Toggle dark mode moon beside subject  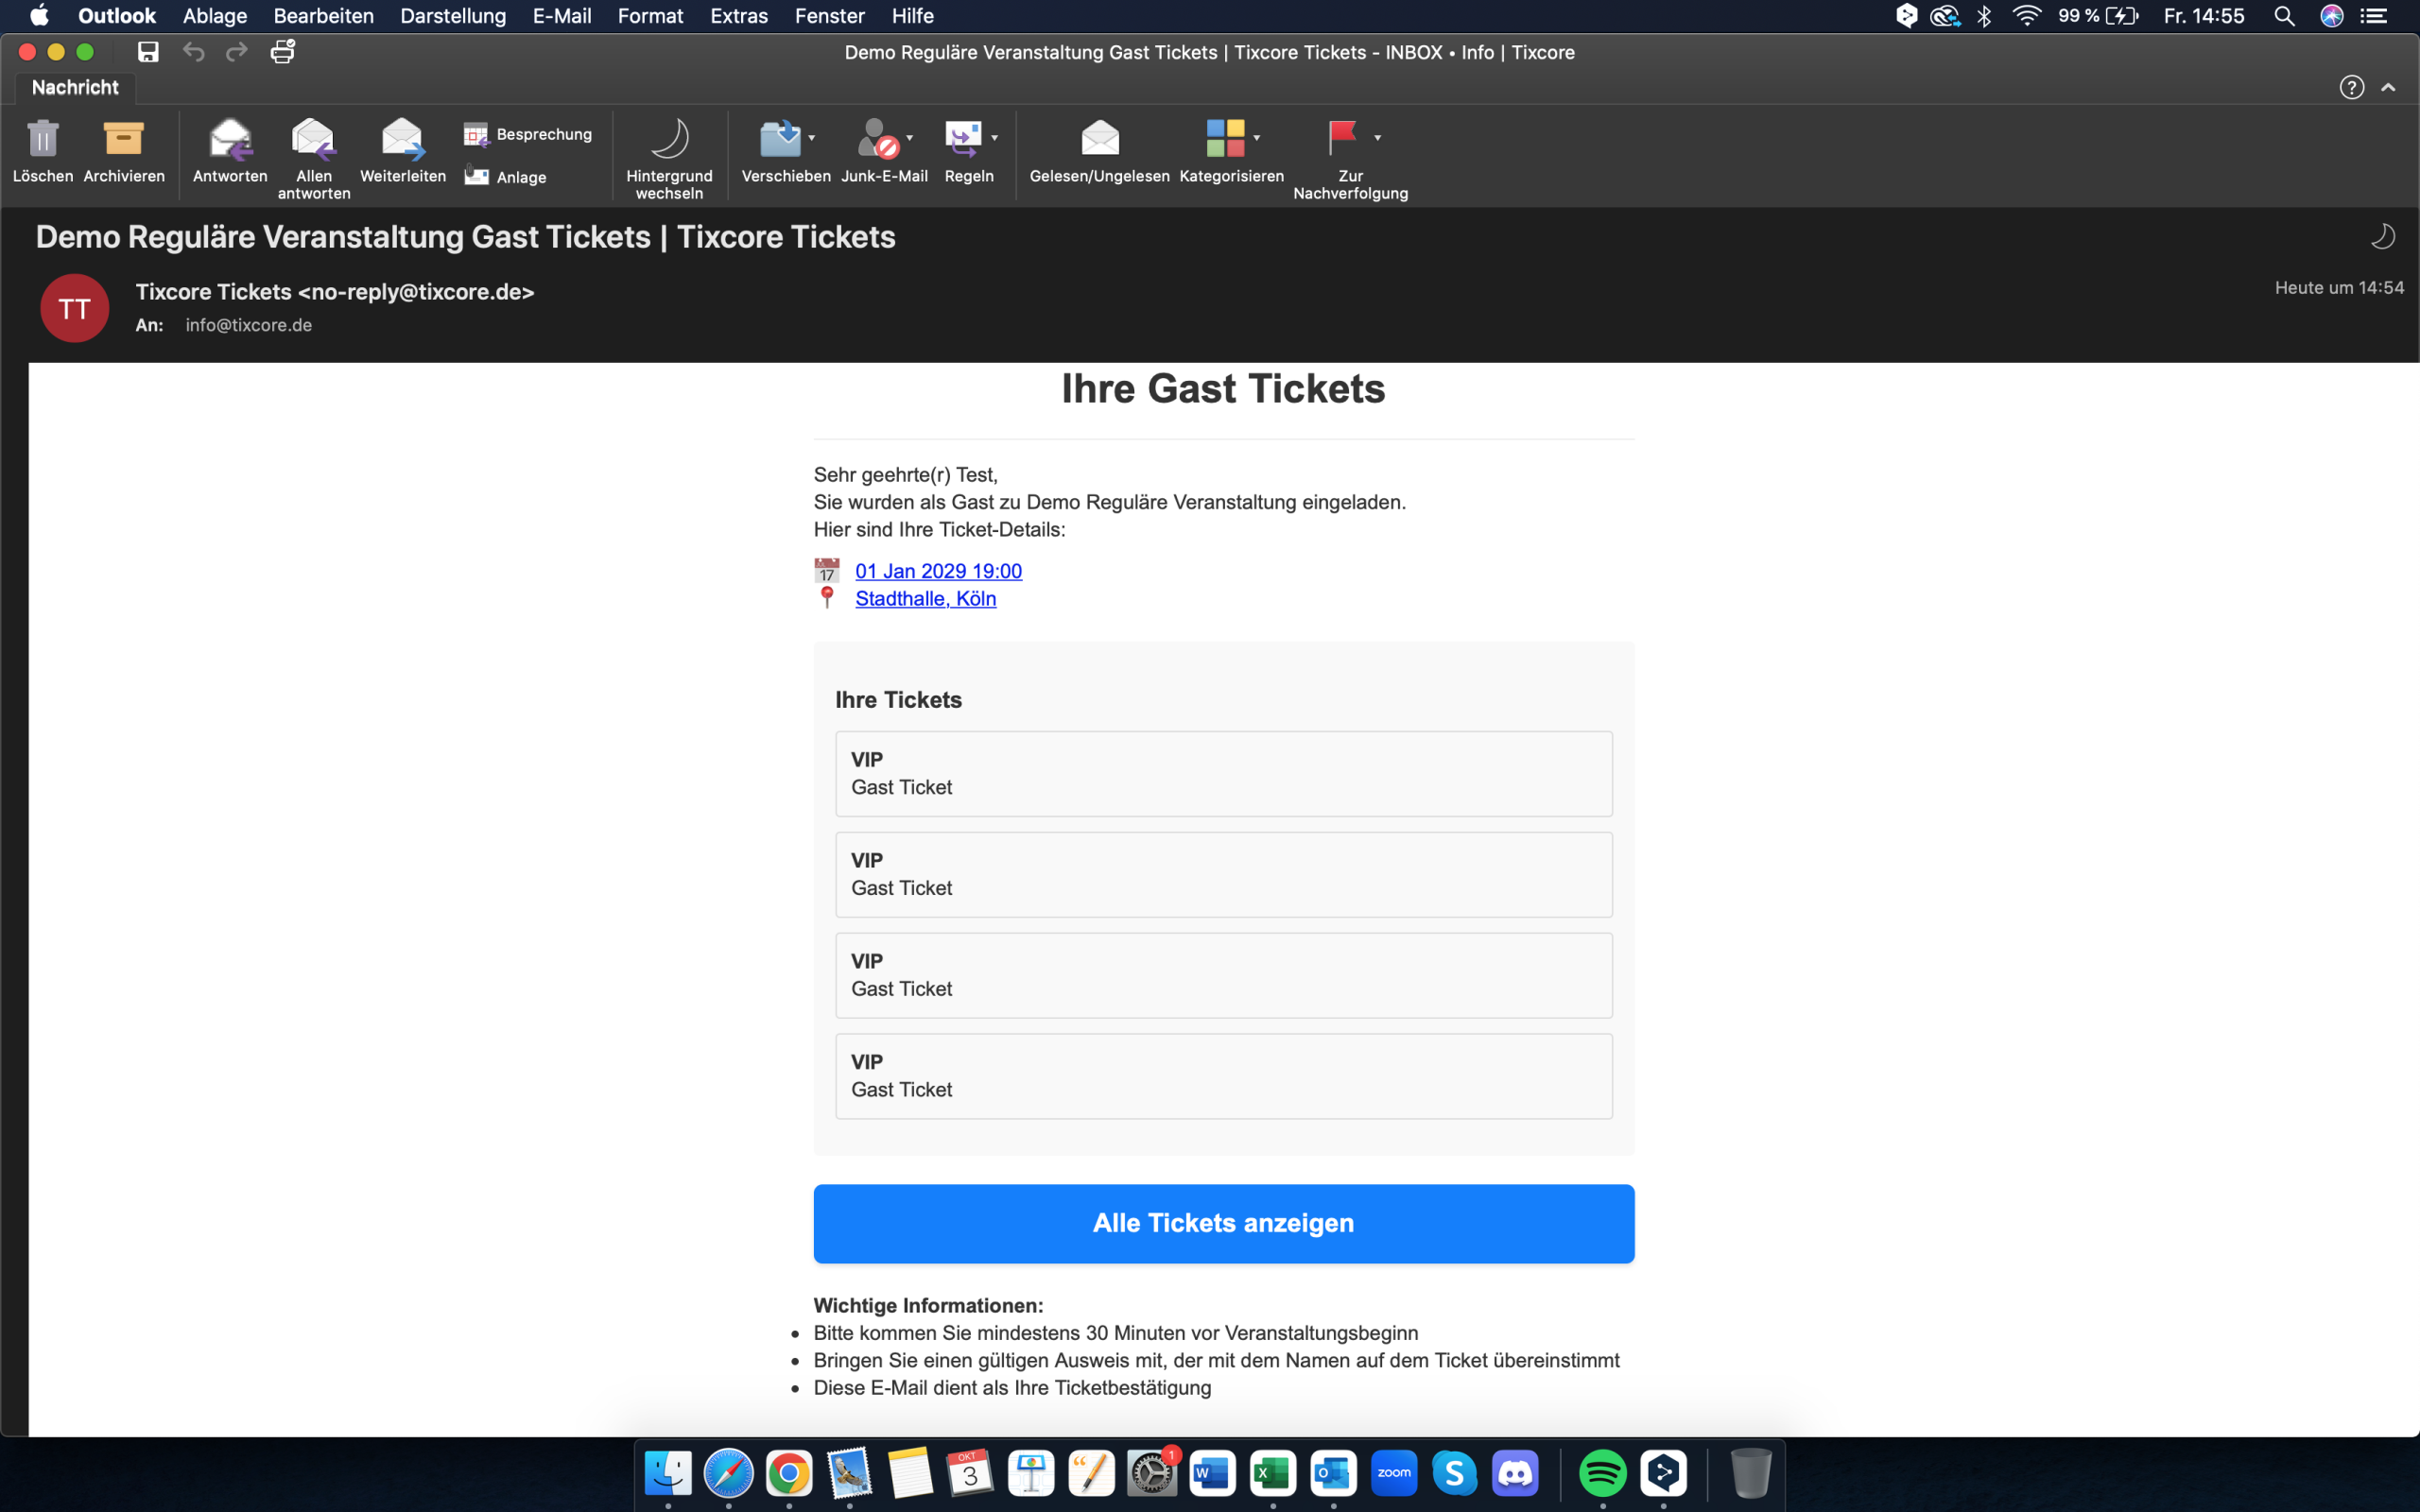coord(2382,236)
